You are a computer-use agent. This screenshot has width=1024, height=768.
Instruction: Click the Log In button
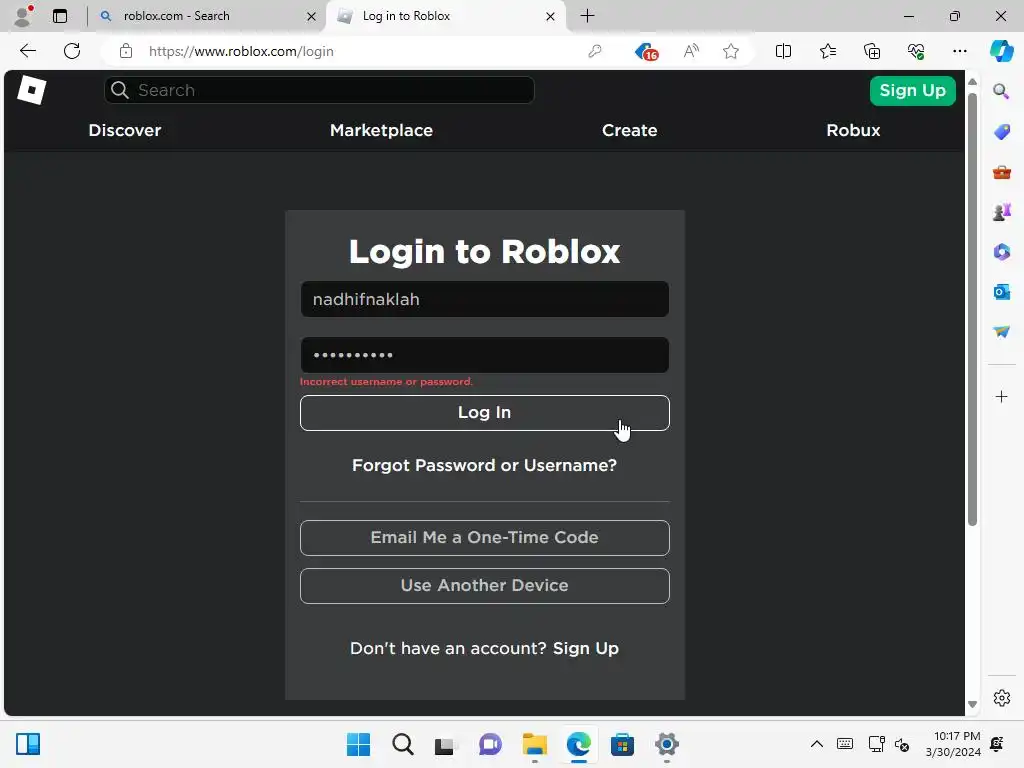485,413
